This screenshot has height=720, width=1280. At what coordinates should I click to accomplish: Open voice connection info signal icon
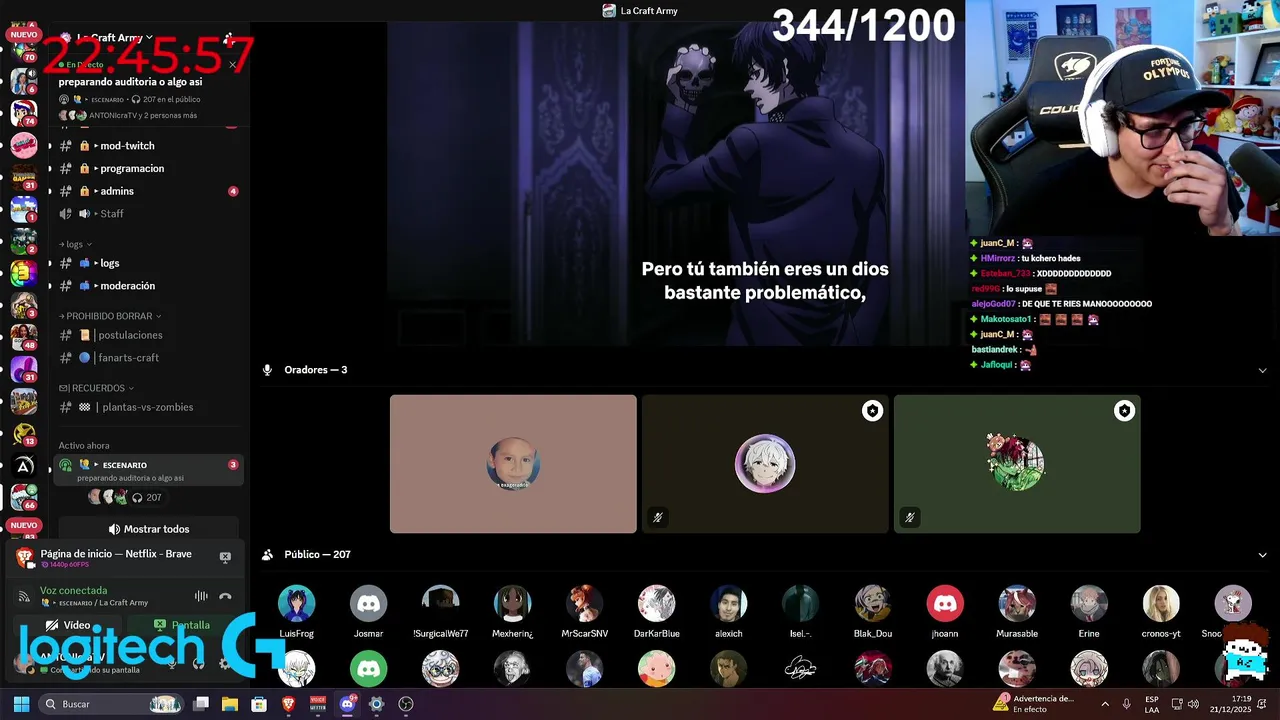[x=24, y=596]
